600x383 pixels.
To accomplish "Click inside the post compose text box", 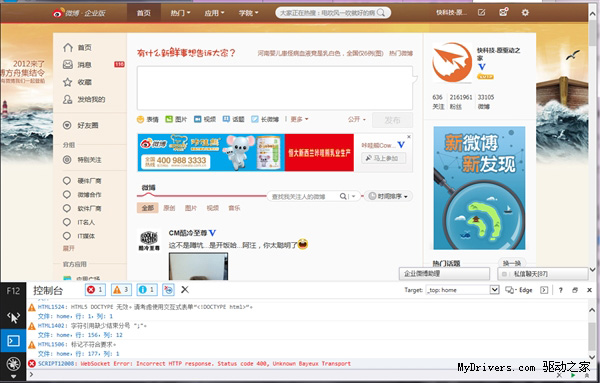I will (275, 88).
